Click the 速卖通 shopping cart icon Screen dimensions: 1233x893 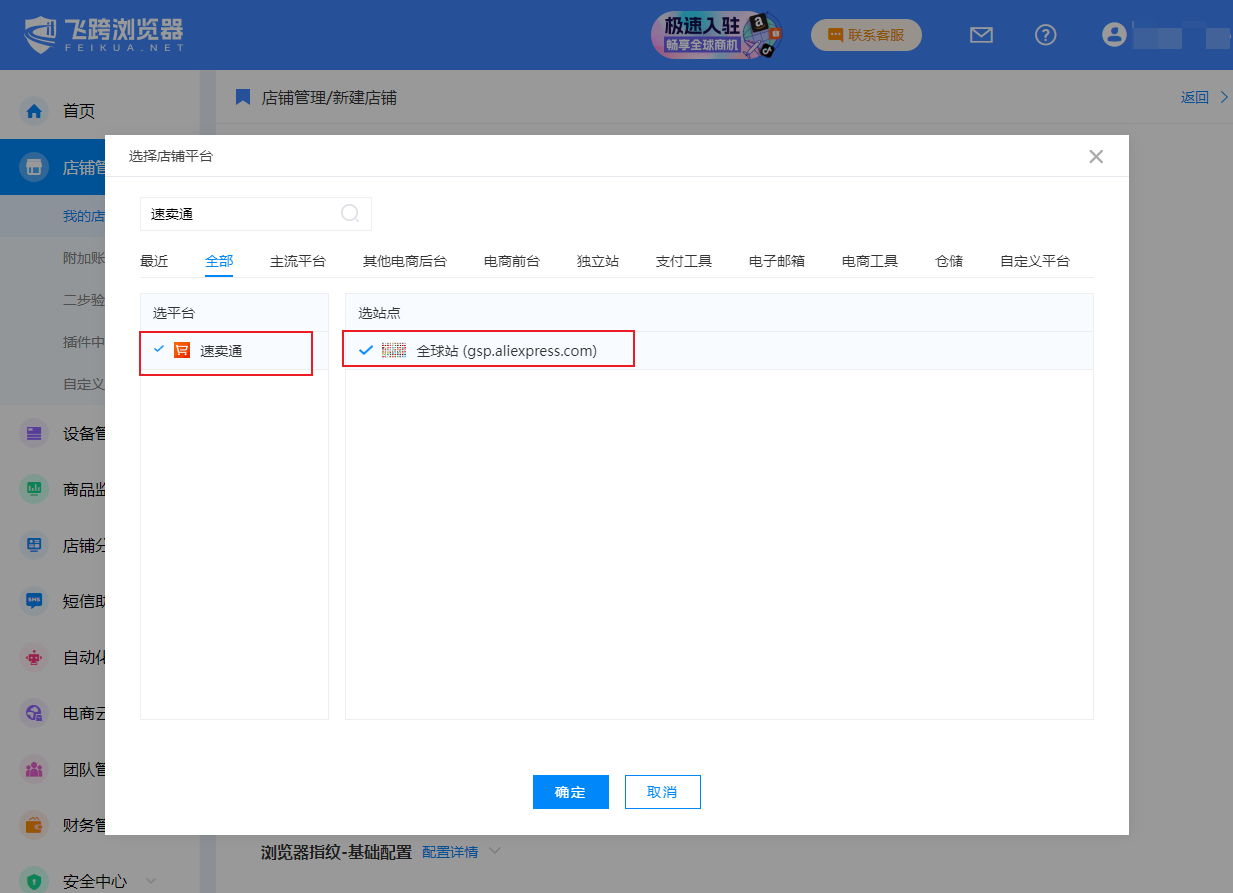coord(182,350)
